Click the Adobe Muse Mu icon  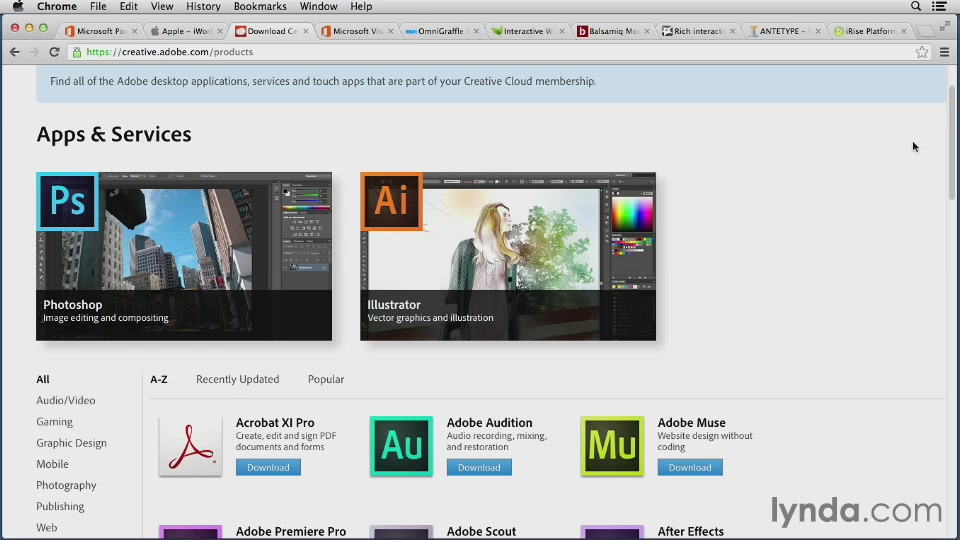point(612,446)
